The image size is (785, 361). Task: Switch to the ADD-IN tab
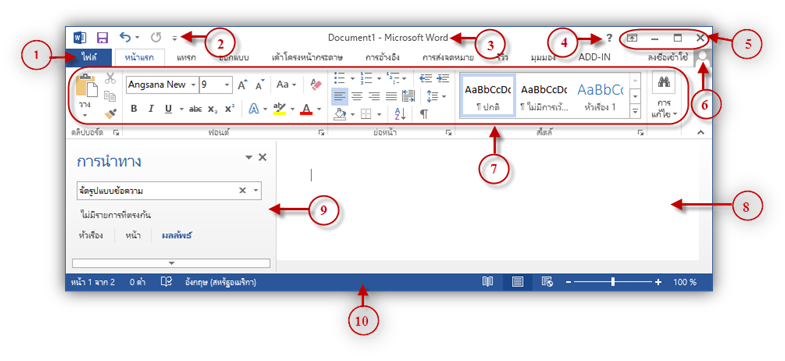coord(594,58)
